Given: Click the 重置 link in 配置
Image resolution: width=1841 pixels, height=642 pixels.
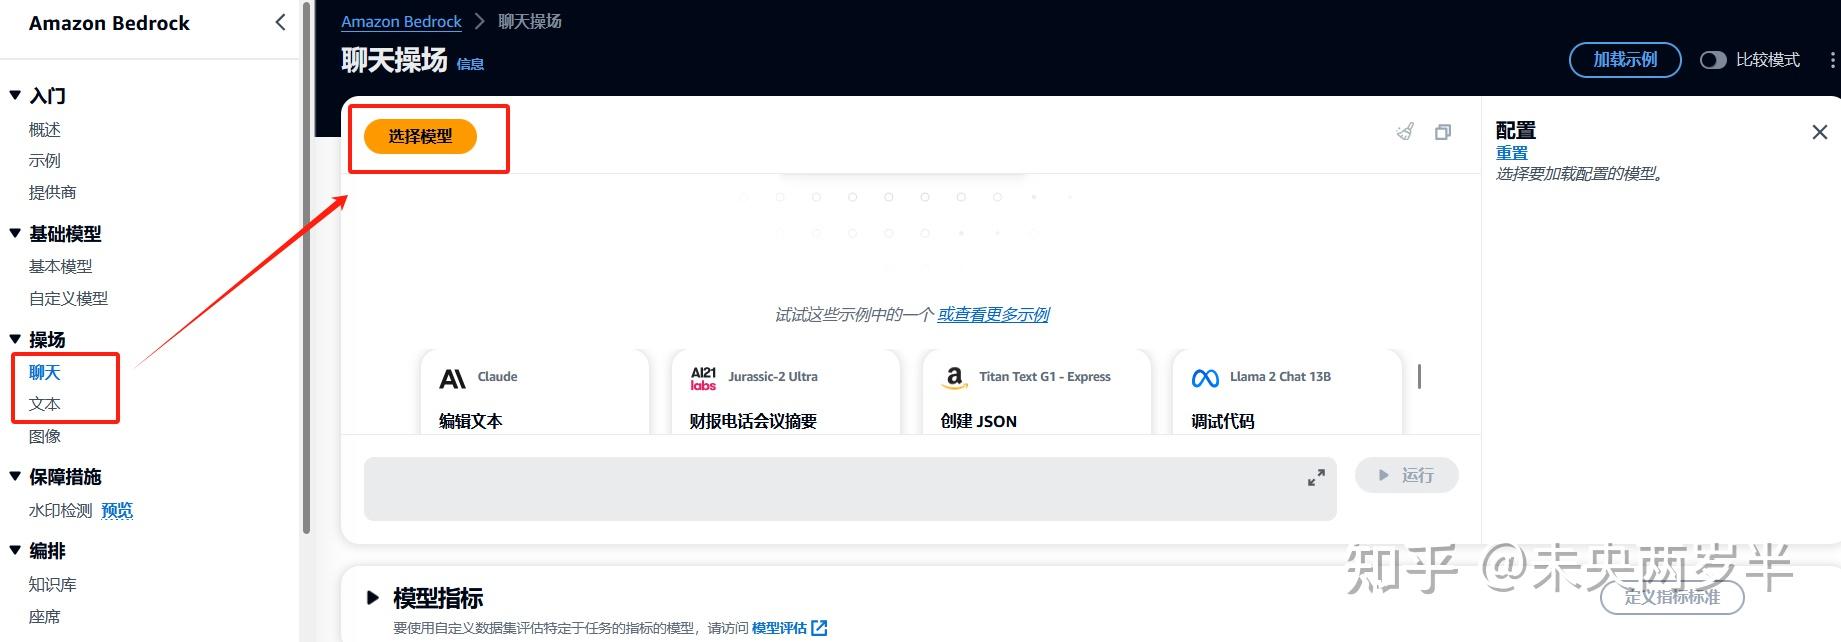Looking at the screenshot, I should [x=1512, y=153].
